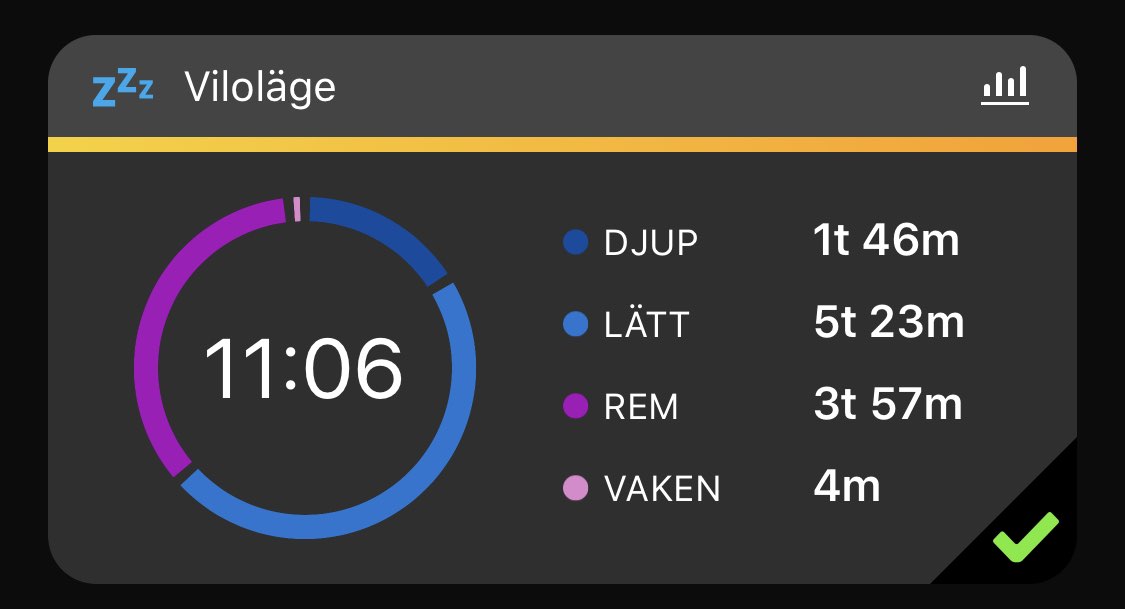Select the purple REM legend dot
This screenshot has width=1125, height=609.
(575, 406)
